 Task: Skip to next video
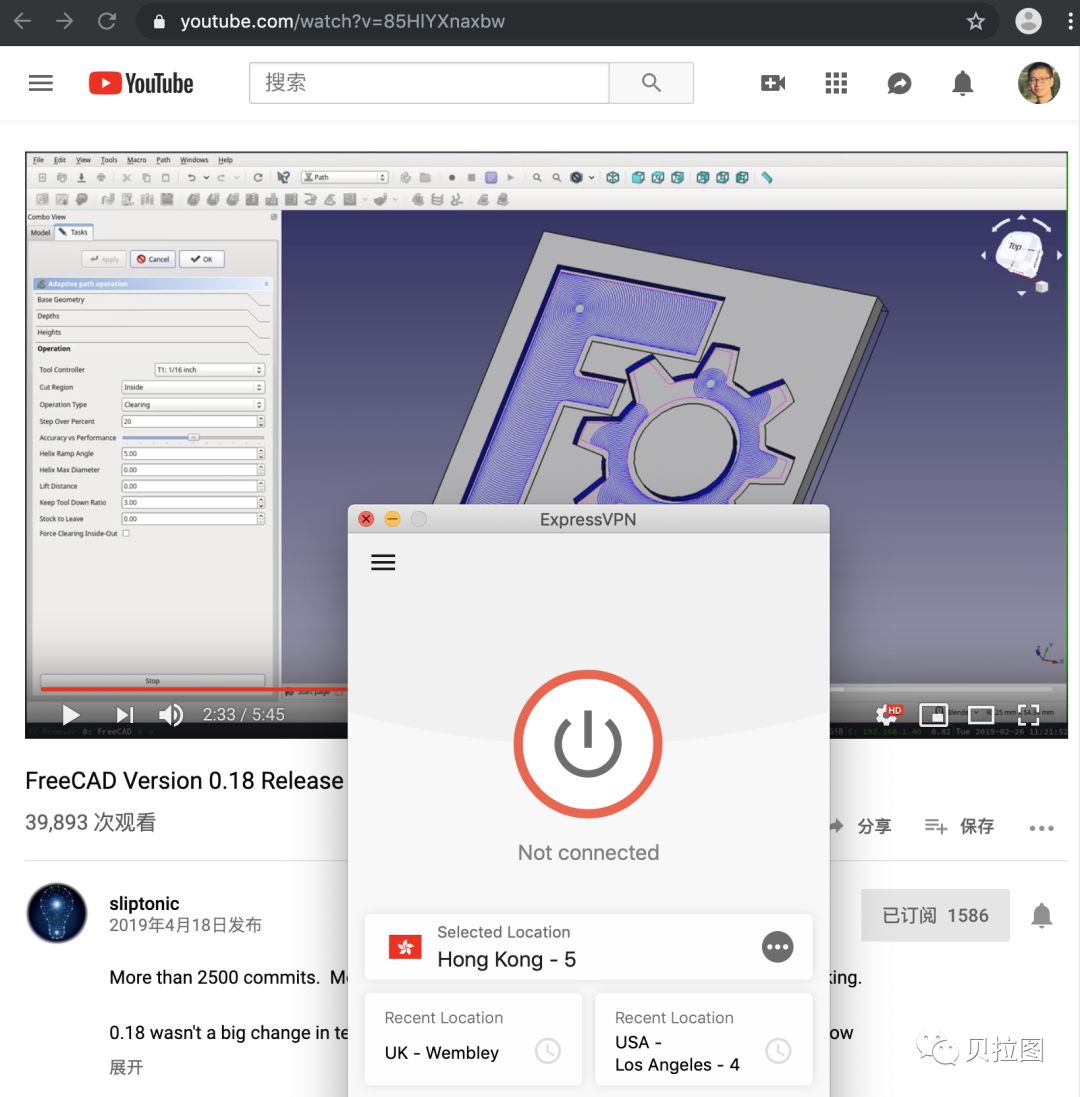tap(124, 714)
